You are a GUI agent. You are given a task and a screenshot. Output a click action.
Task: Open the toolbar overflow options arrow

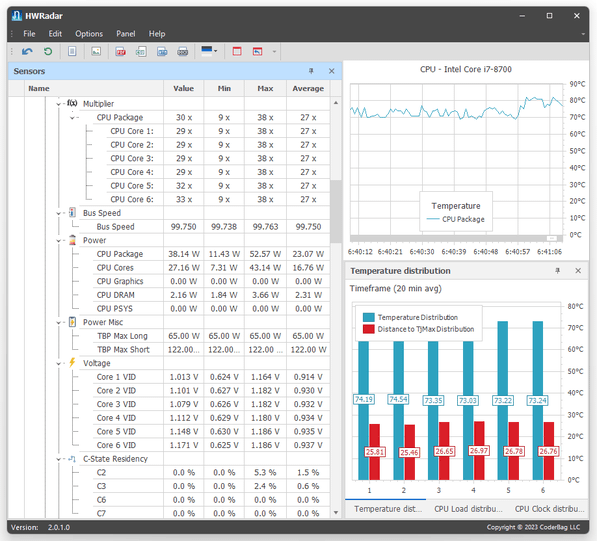pos(274,52)
